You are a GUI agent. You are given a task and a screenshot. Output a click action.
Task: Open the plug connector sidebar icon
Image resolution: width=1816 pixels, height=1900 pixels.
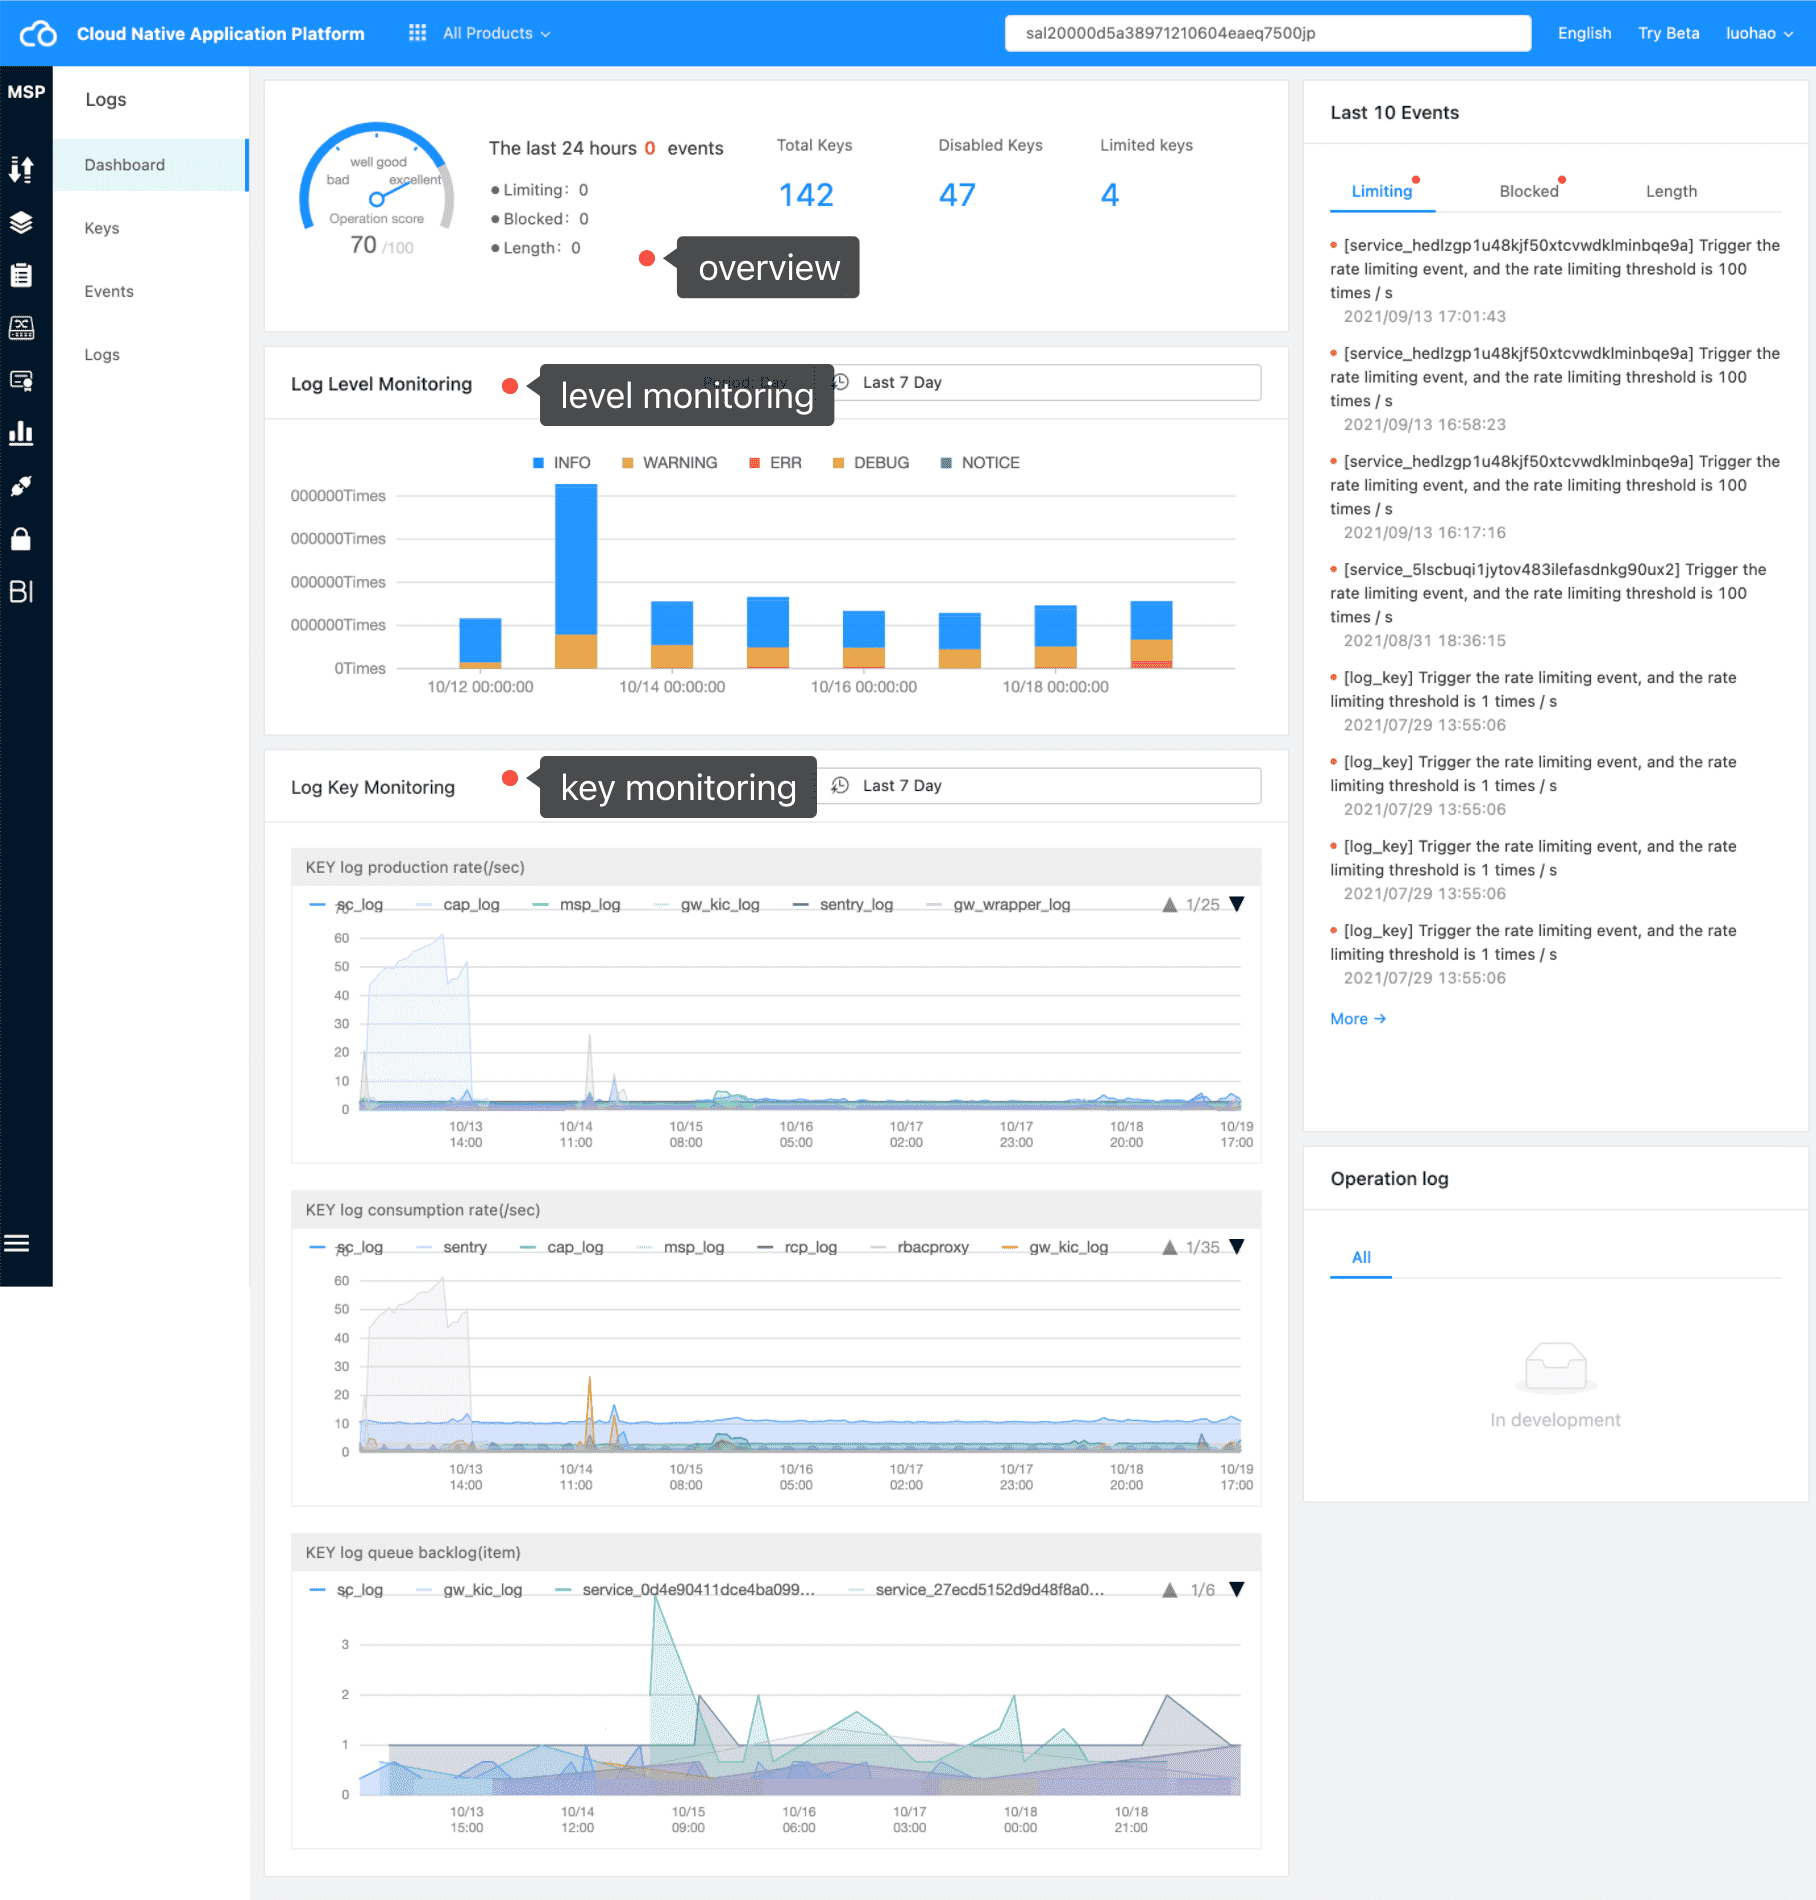(x=21, y=486)
